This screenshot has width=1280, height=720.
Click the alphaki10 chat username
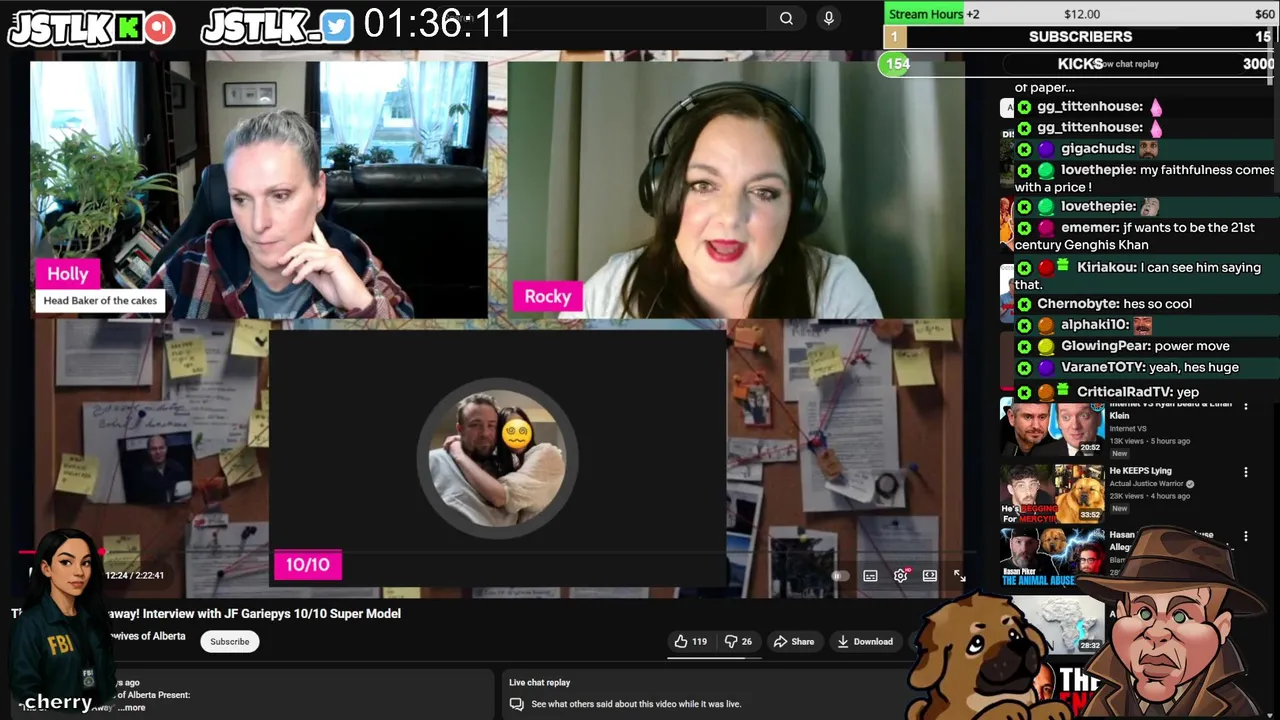[1095, 325]
